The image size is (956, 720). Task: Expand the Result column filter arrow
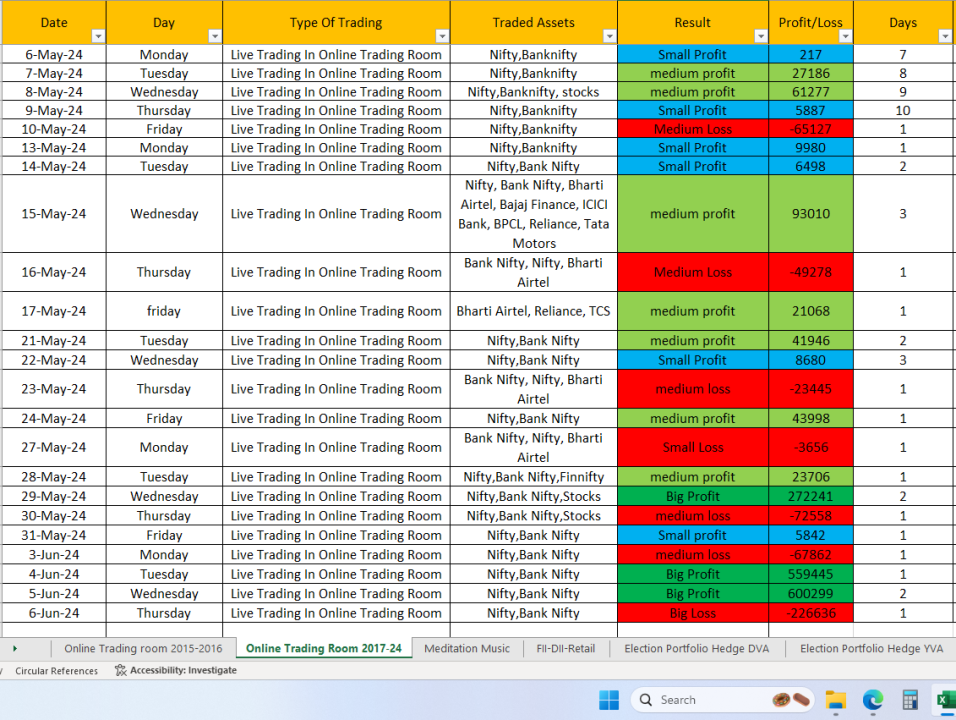[759, 36]
